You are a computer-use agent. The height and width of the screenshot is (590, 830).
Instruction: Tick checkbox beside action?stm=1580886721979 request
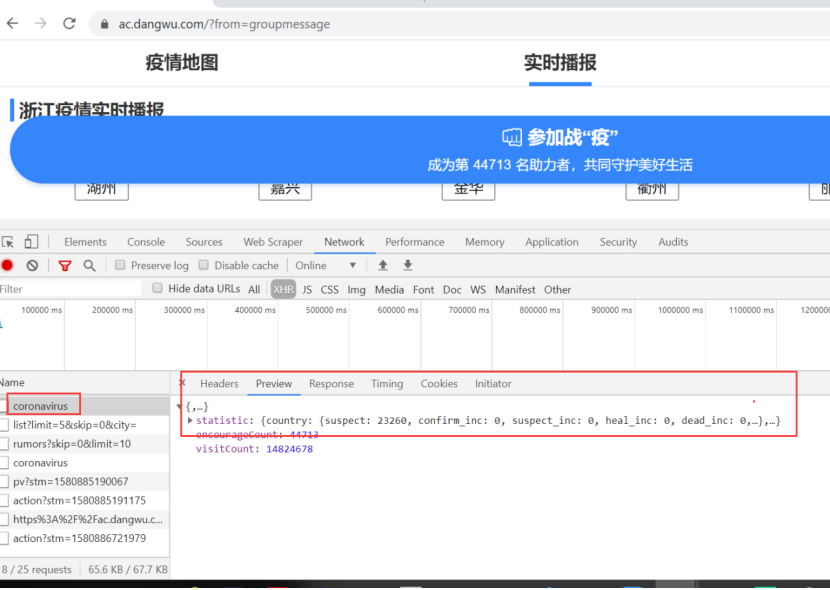tap(4, 538)
